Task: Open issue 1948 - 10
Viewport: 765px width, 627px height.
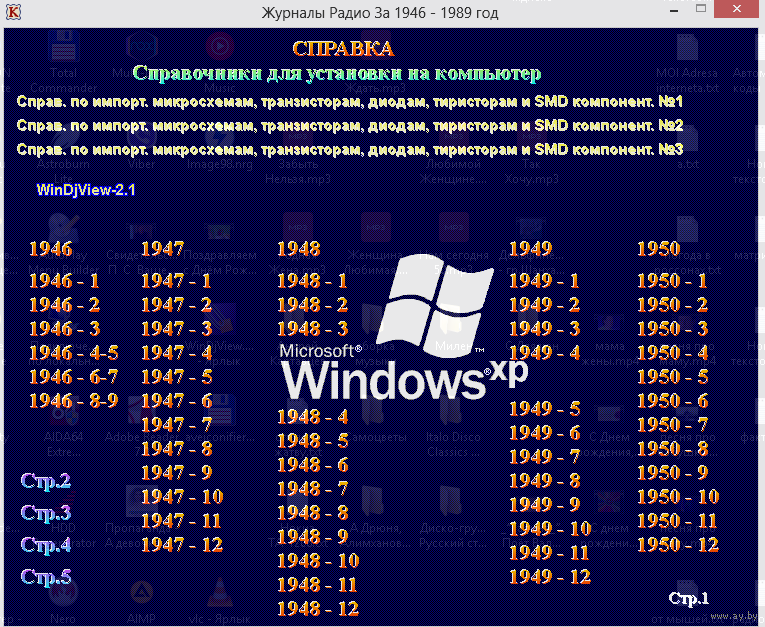Action: (318, 561)
